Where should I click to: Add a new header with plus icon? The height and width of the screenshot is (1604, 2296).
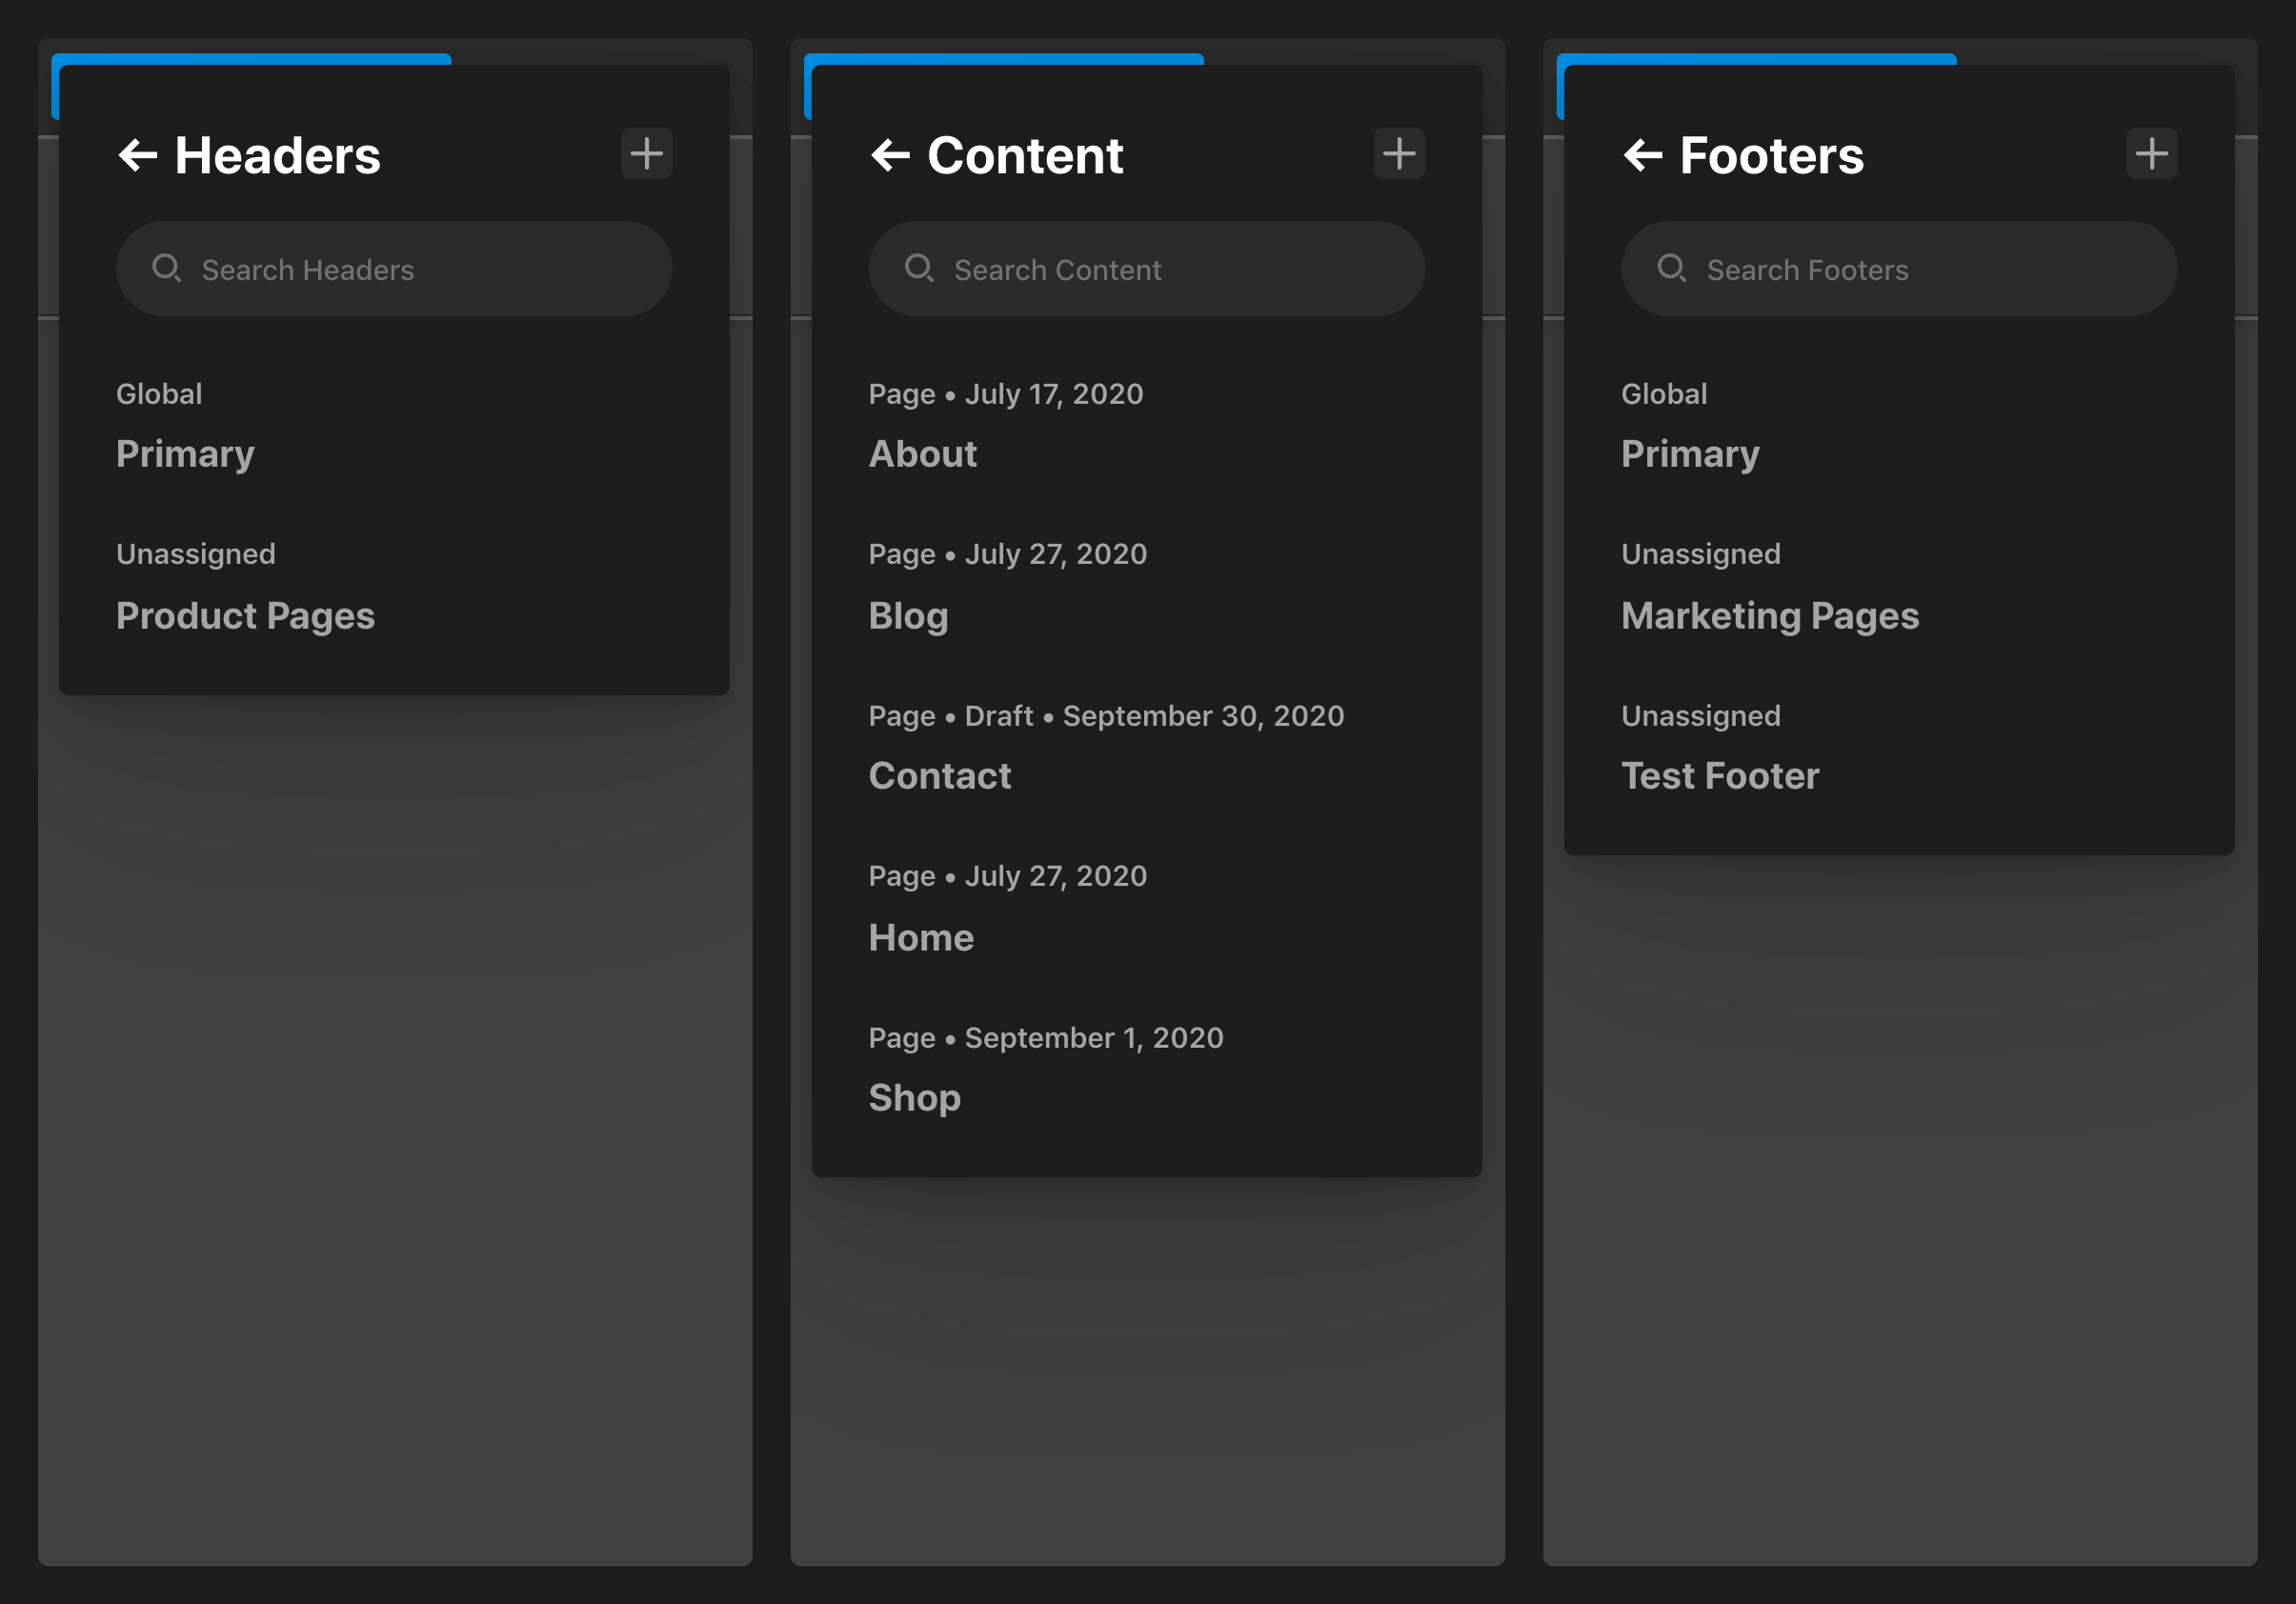pos(646,154)
